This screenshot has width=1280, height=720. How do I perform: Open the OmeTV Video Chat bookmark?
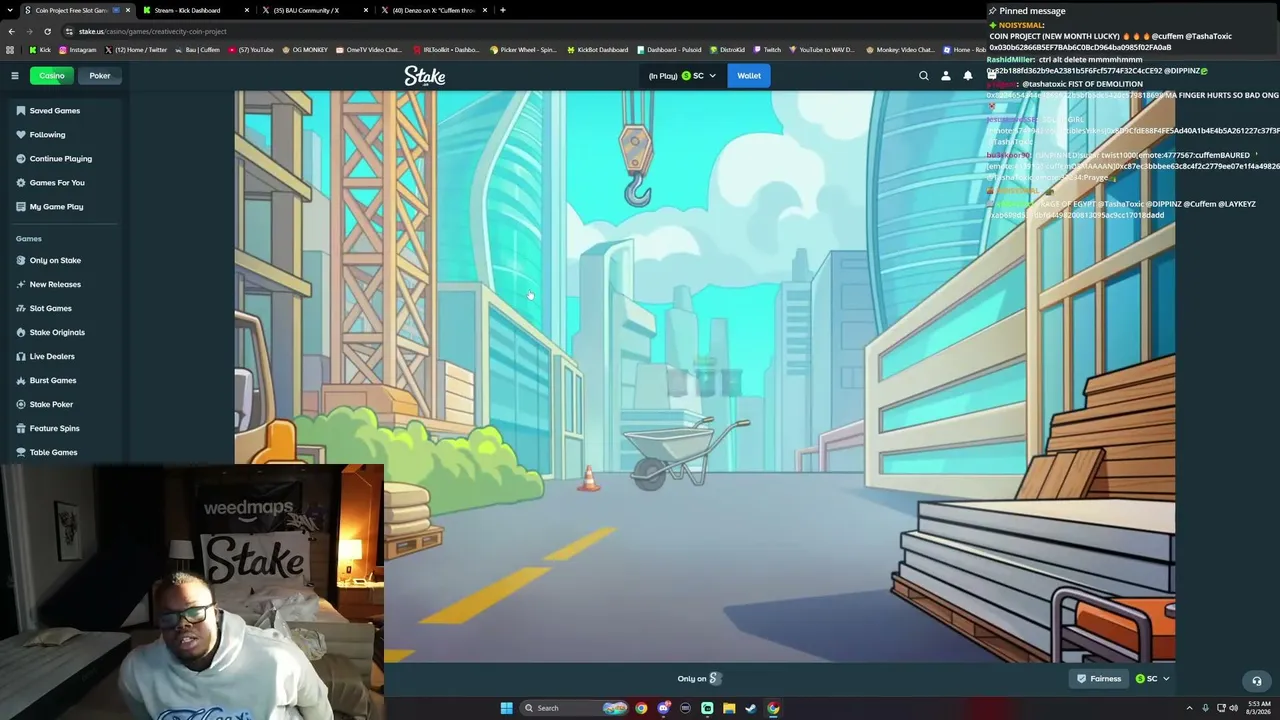(x=369, y=49)
